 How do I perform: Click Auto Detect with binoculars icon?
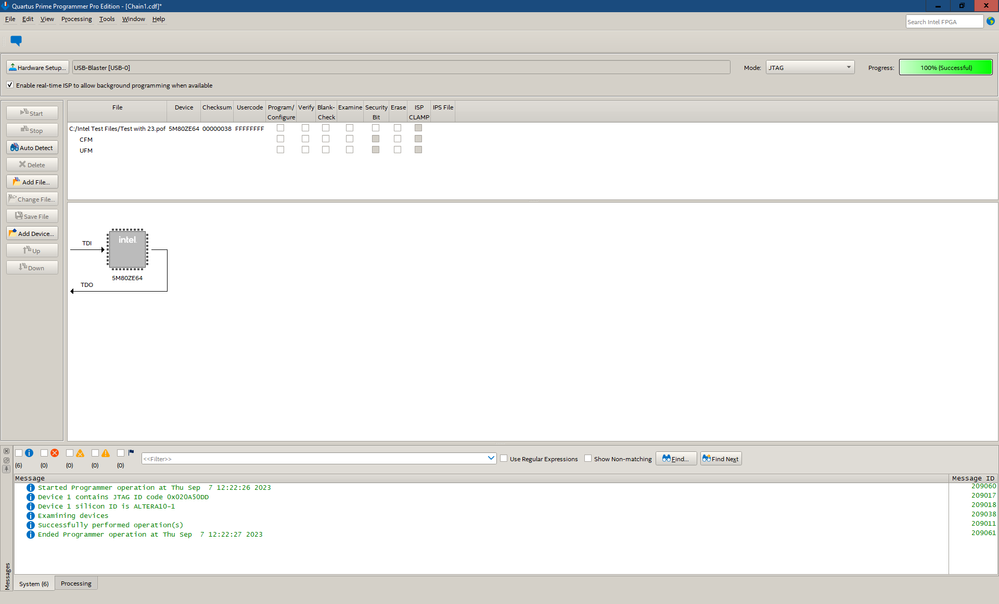pyautogui.click(x=33, y=148)
